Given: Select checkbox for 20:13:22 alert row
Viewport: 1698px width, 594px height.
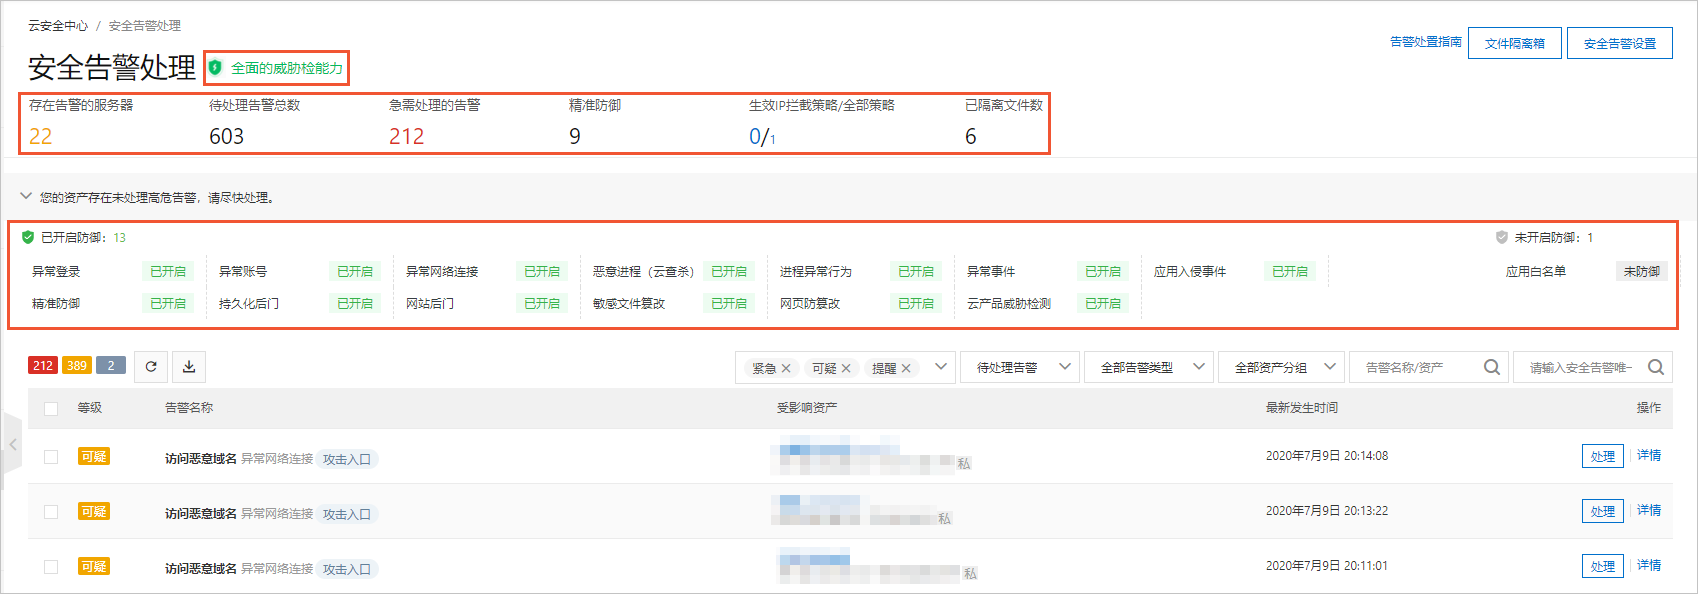Looking at the screenshot, I should (x=51, y=511).
